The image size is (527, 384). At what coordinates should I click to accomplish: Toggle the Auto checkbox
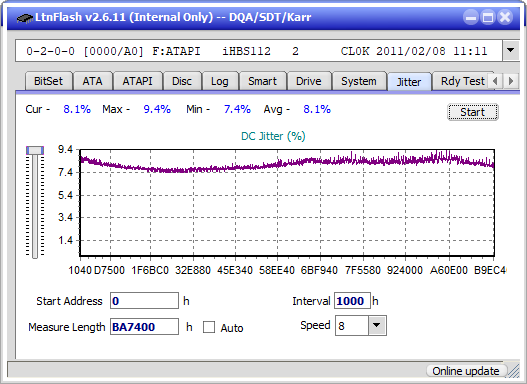pos(209,327)
